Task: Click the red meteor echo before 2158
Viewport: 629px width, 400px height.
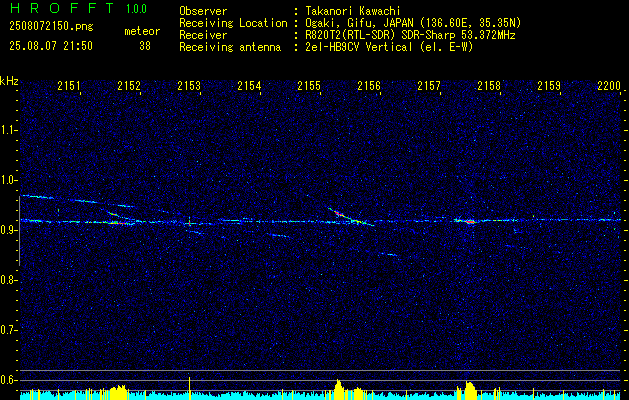Action: click(x=468, y=221)
